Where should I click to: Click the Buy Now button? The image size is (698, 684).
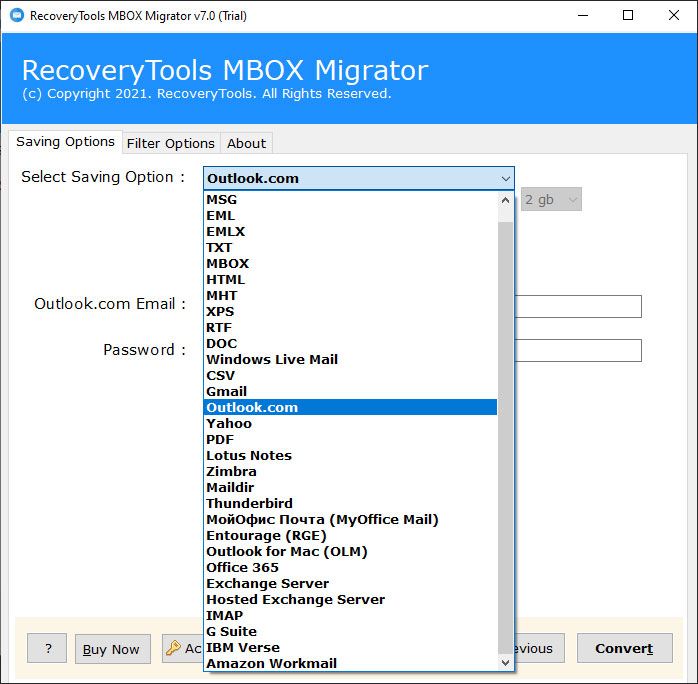click(113, 649)
